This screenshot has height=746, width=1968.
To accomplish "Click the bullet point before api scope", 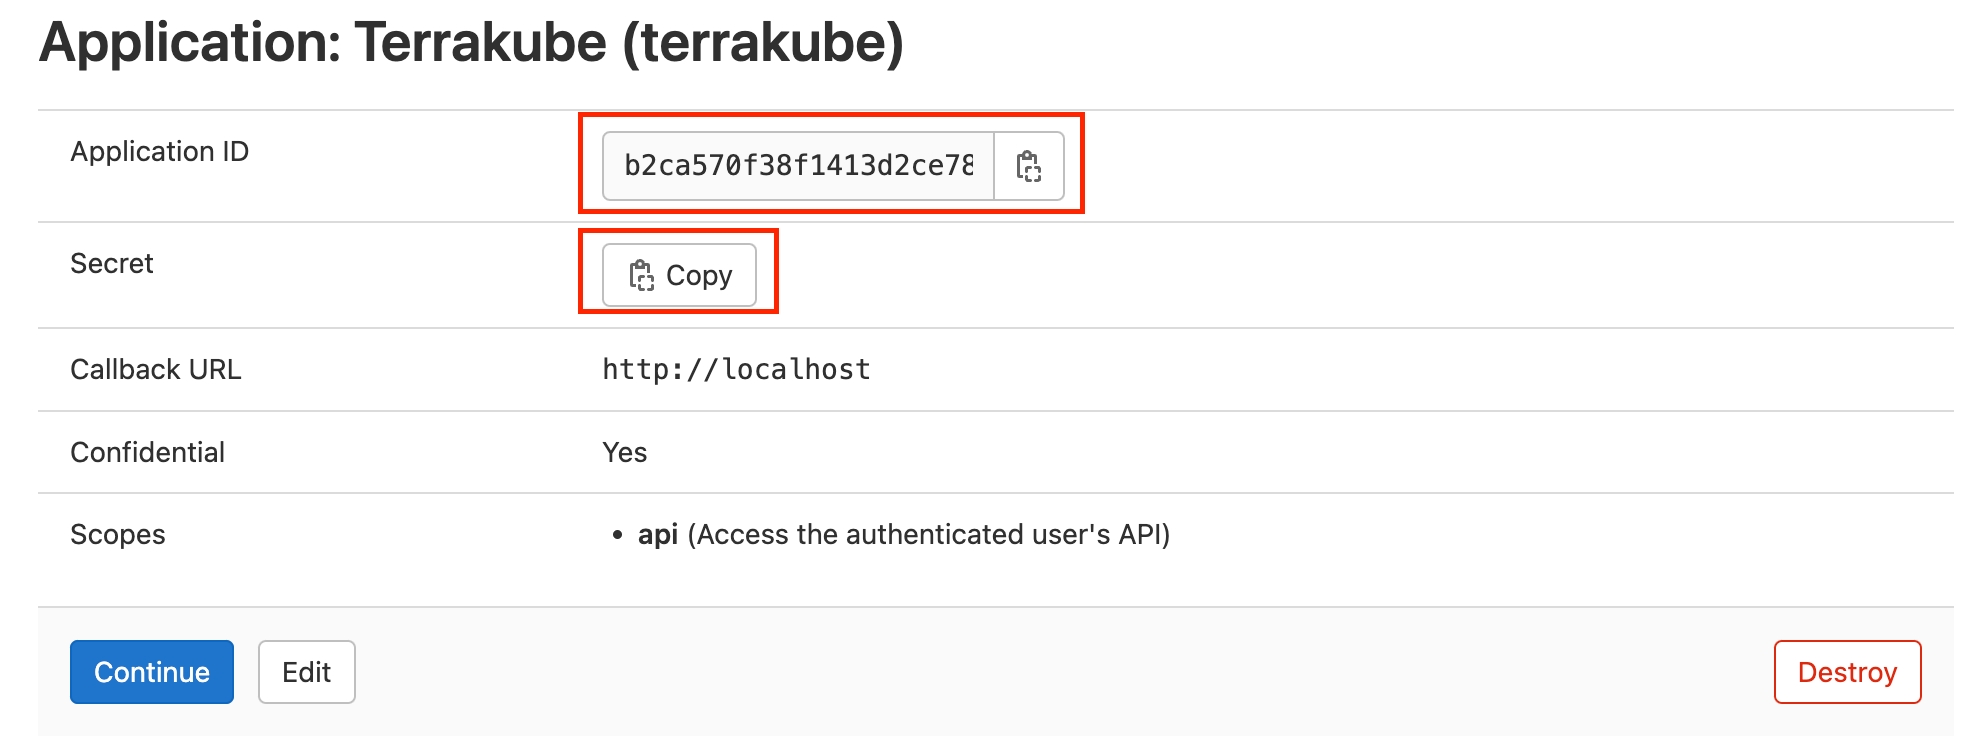I will pos(617,536).
